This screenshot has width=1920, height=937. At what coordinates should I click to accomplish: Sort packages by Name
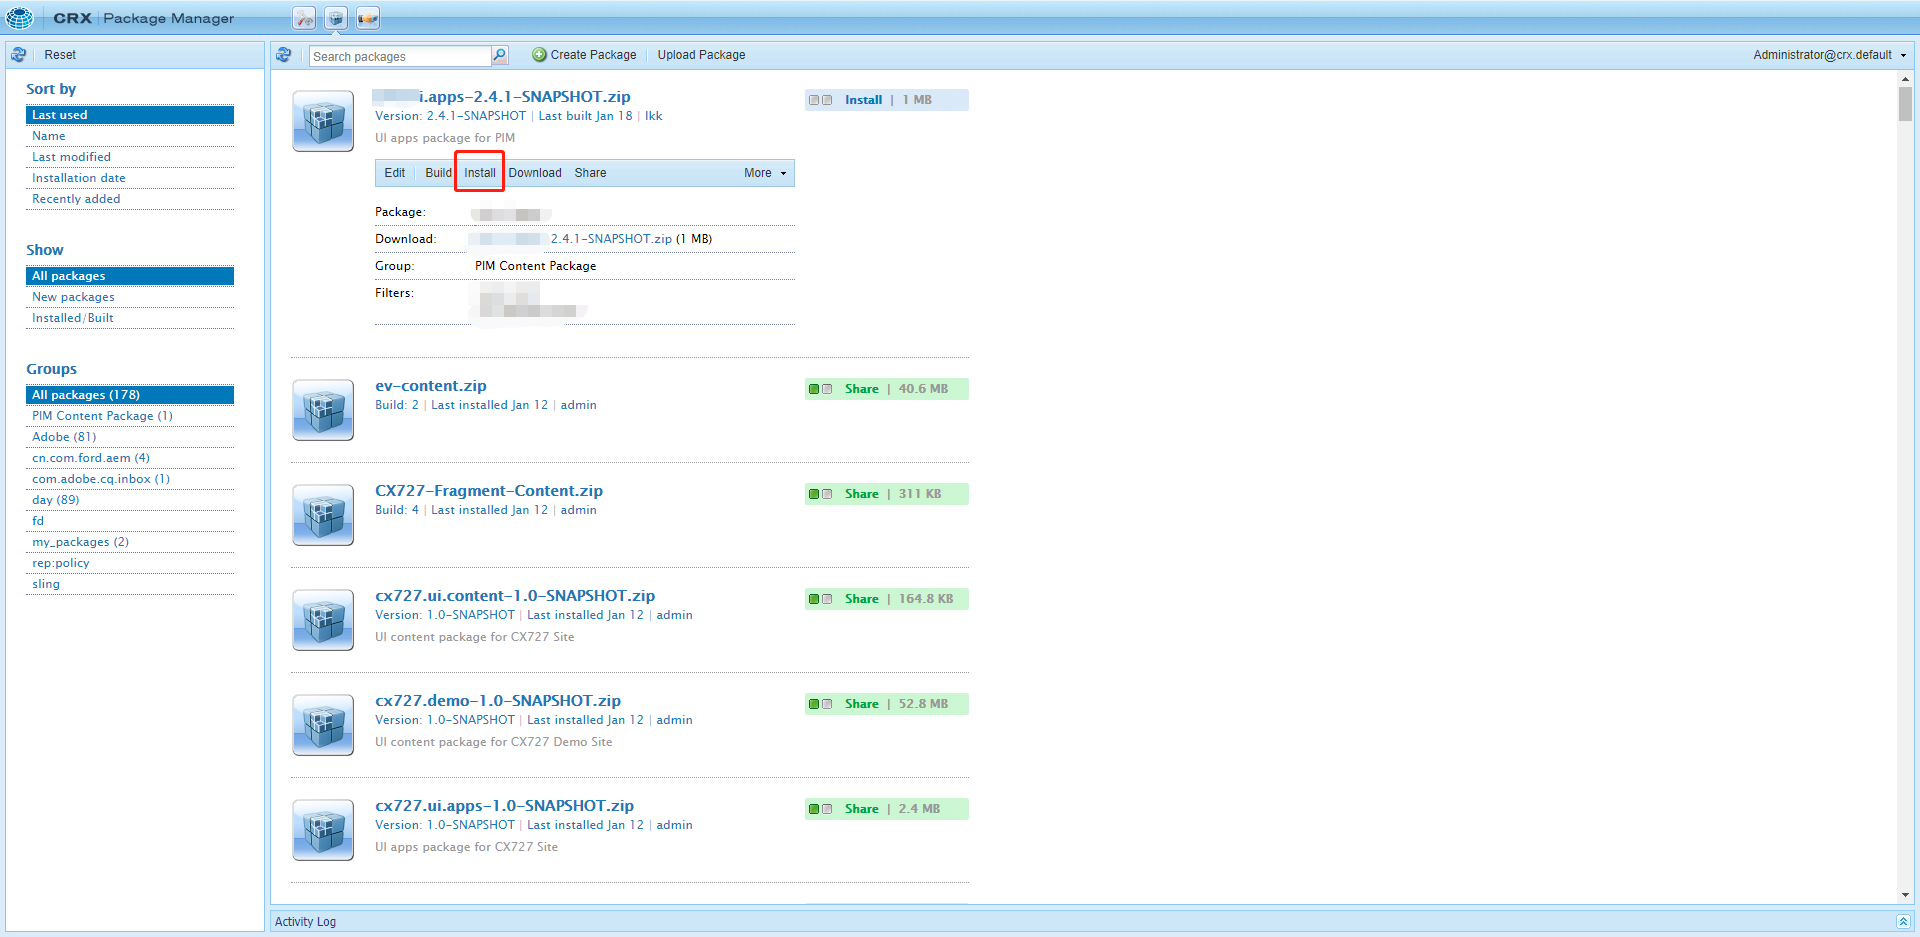130,136
